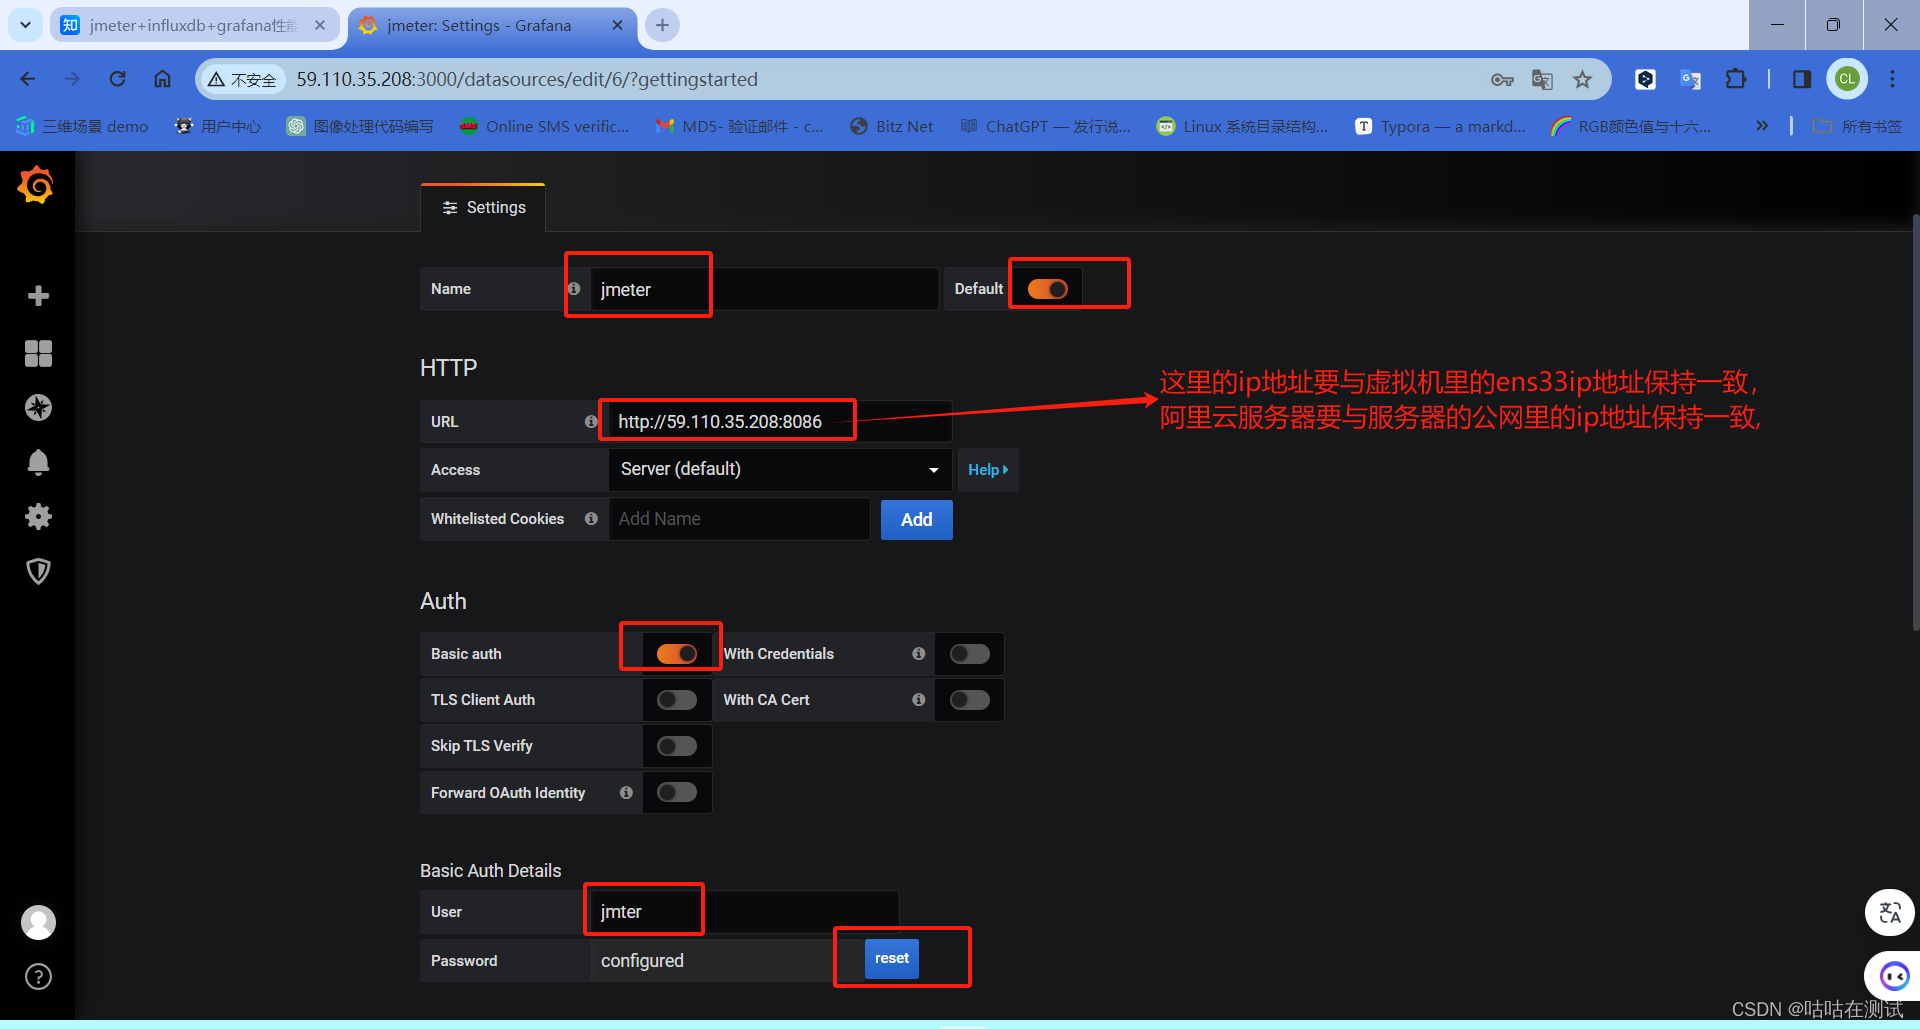Screen dimensions: 1920x1029
Task: Open the Linux bookmark in bookmarks bar
Action: (x=1242, y=126)
